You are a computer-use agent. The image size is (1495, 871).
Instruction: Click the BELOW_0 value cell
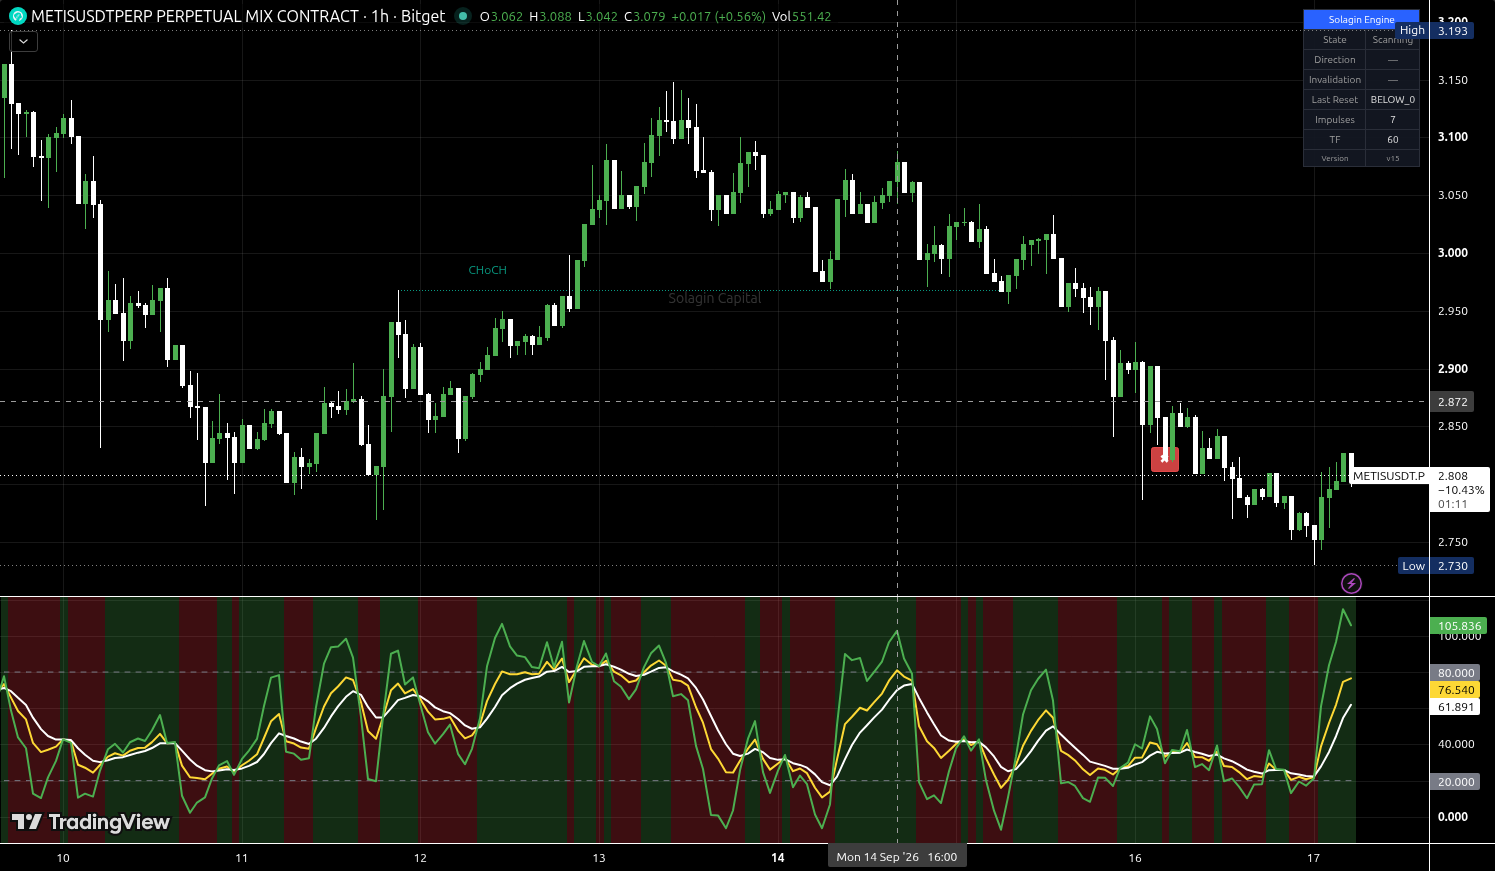point(1393,100)
